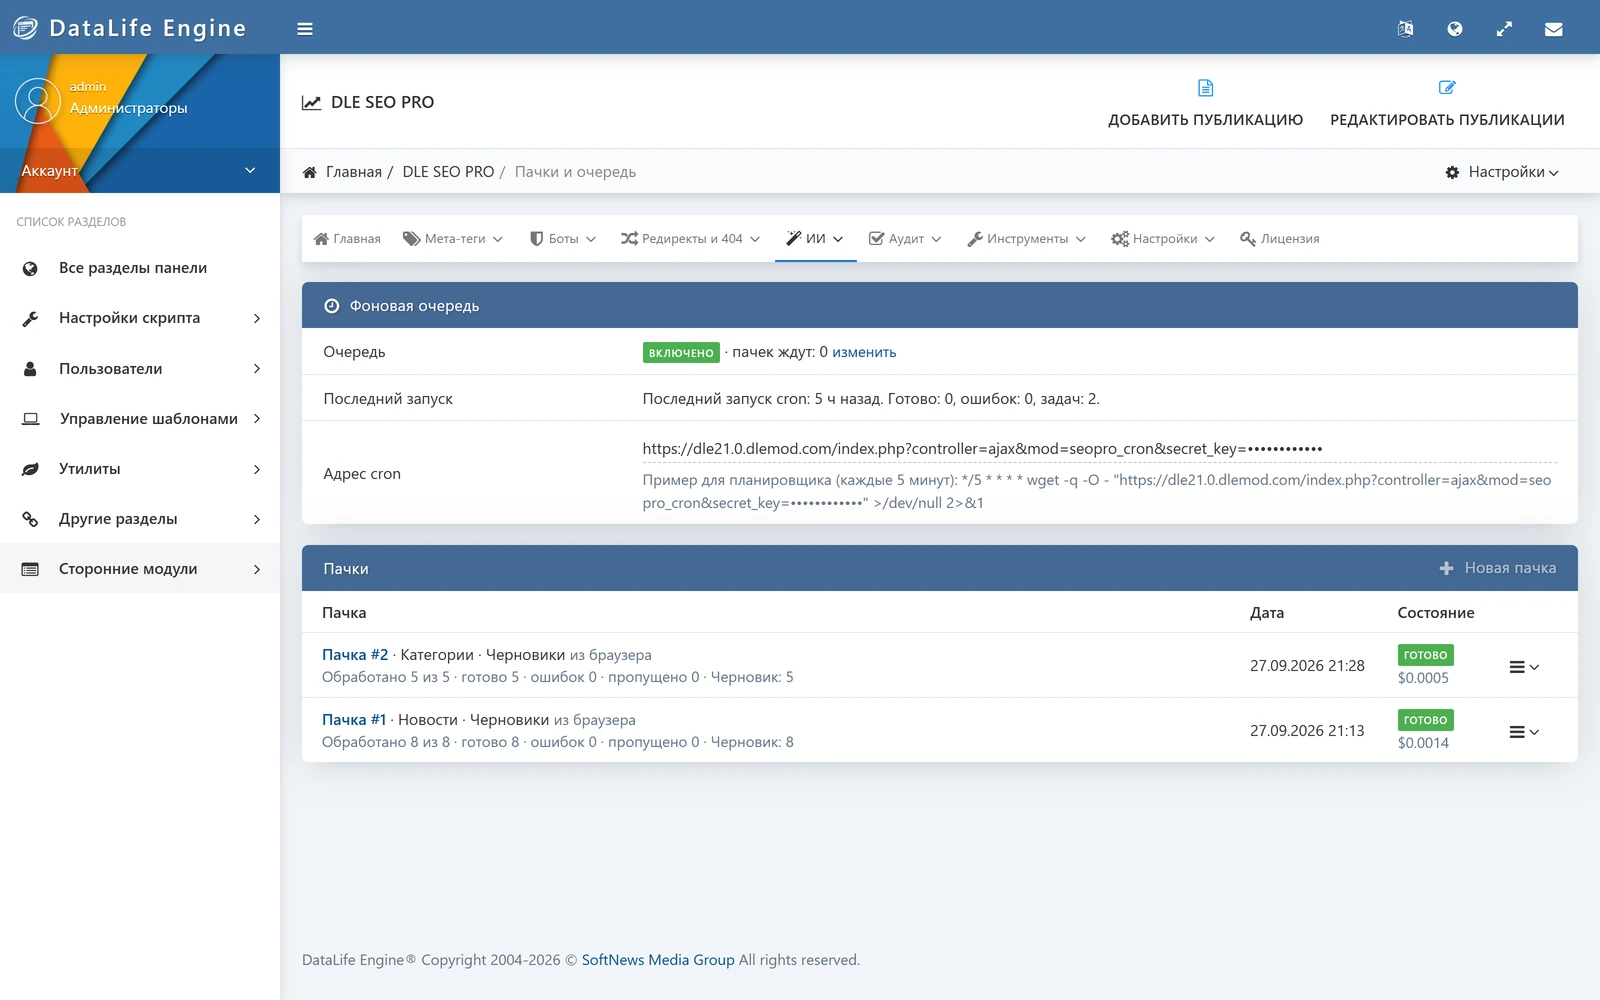Follow the SoftNews Media Group footer link
This screenshot has width=1600, height=1000.
(x=658, y=960)
